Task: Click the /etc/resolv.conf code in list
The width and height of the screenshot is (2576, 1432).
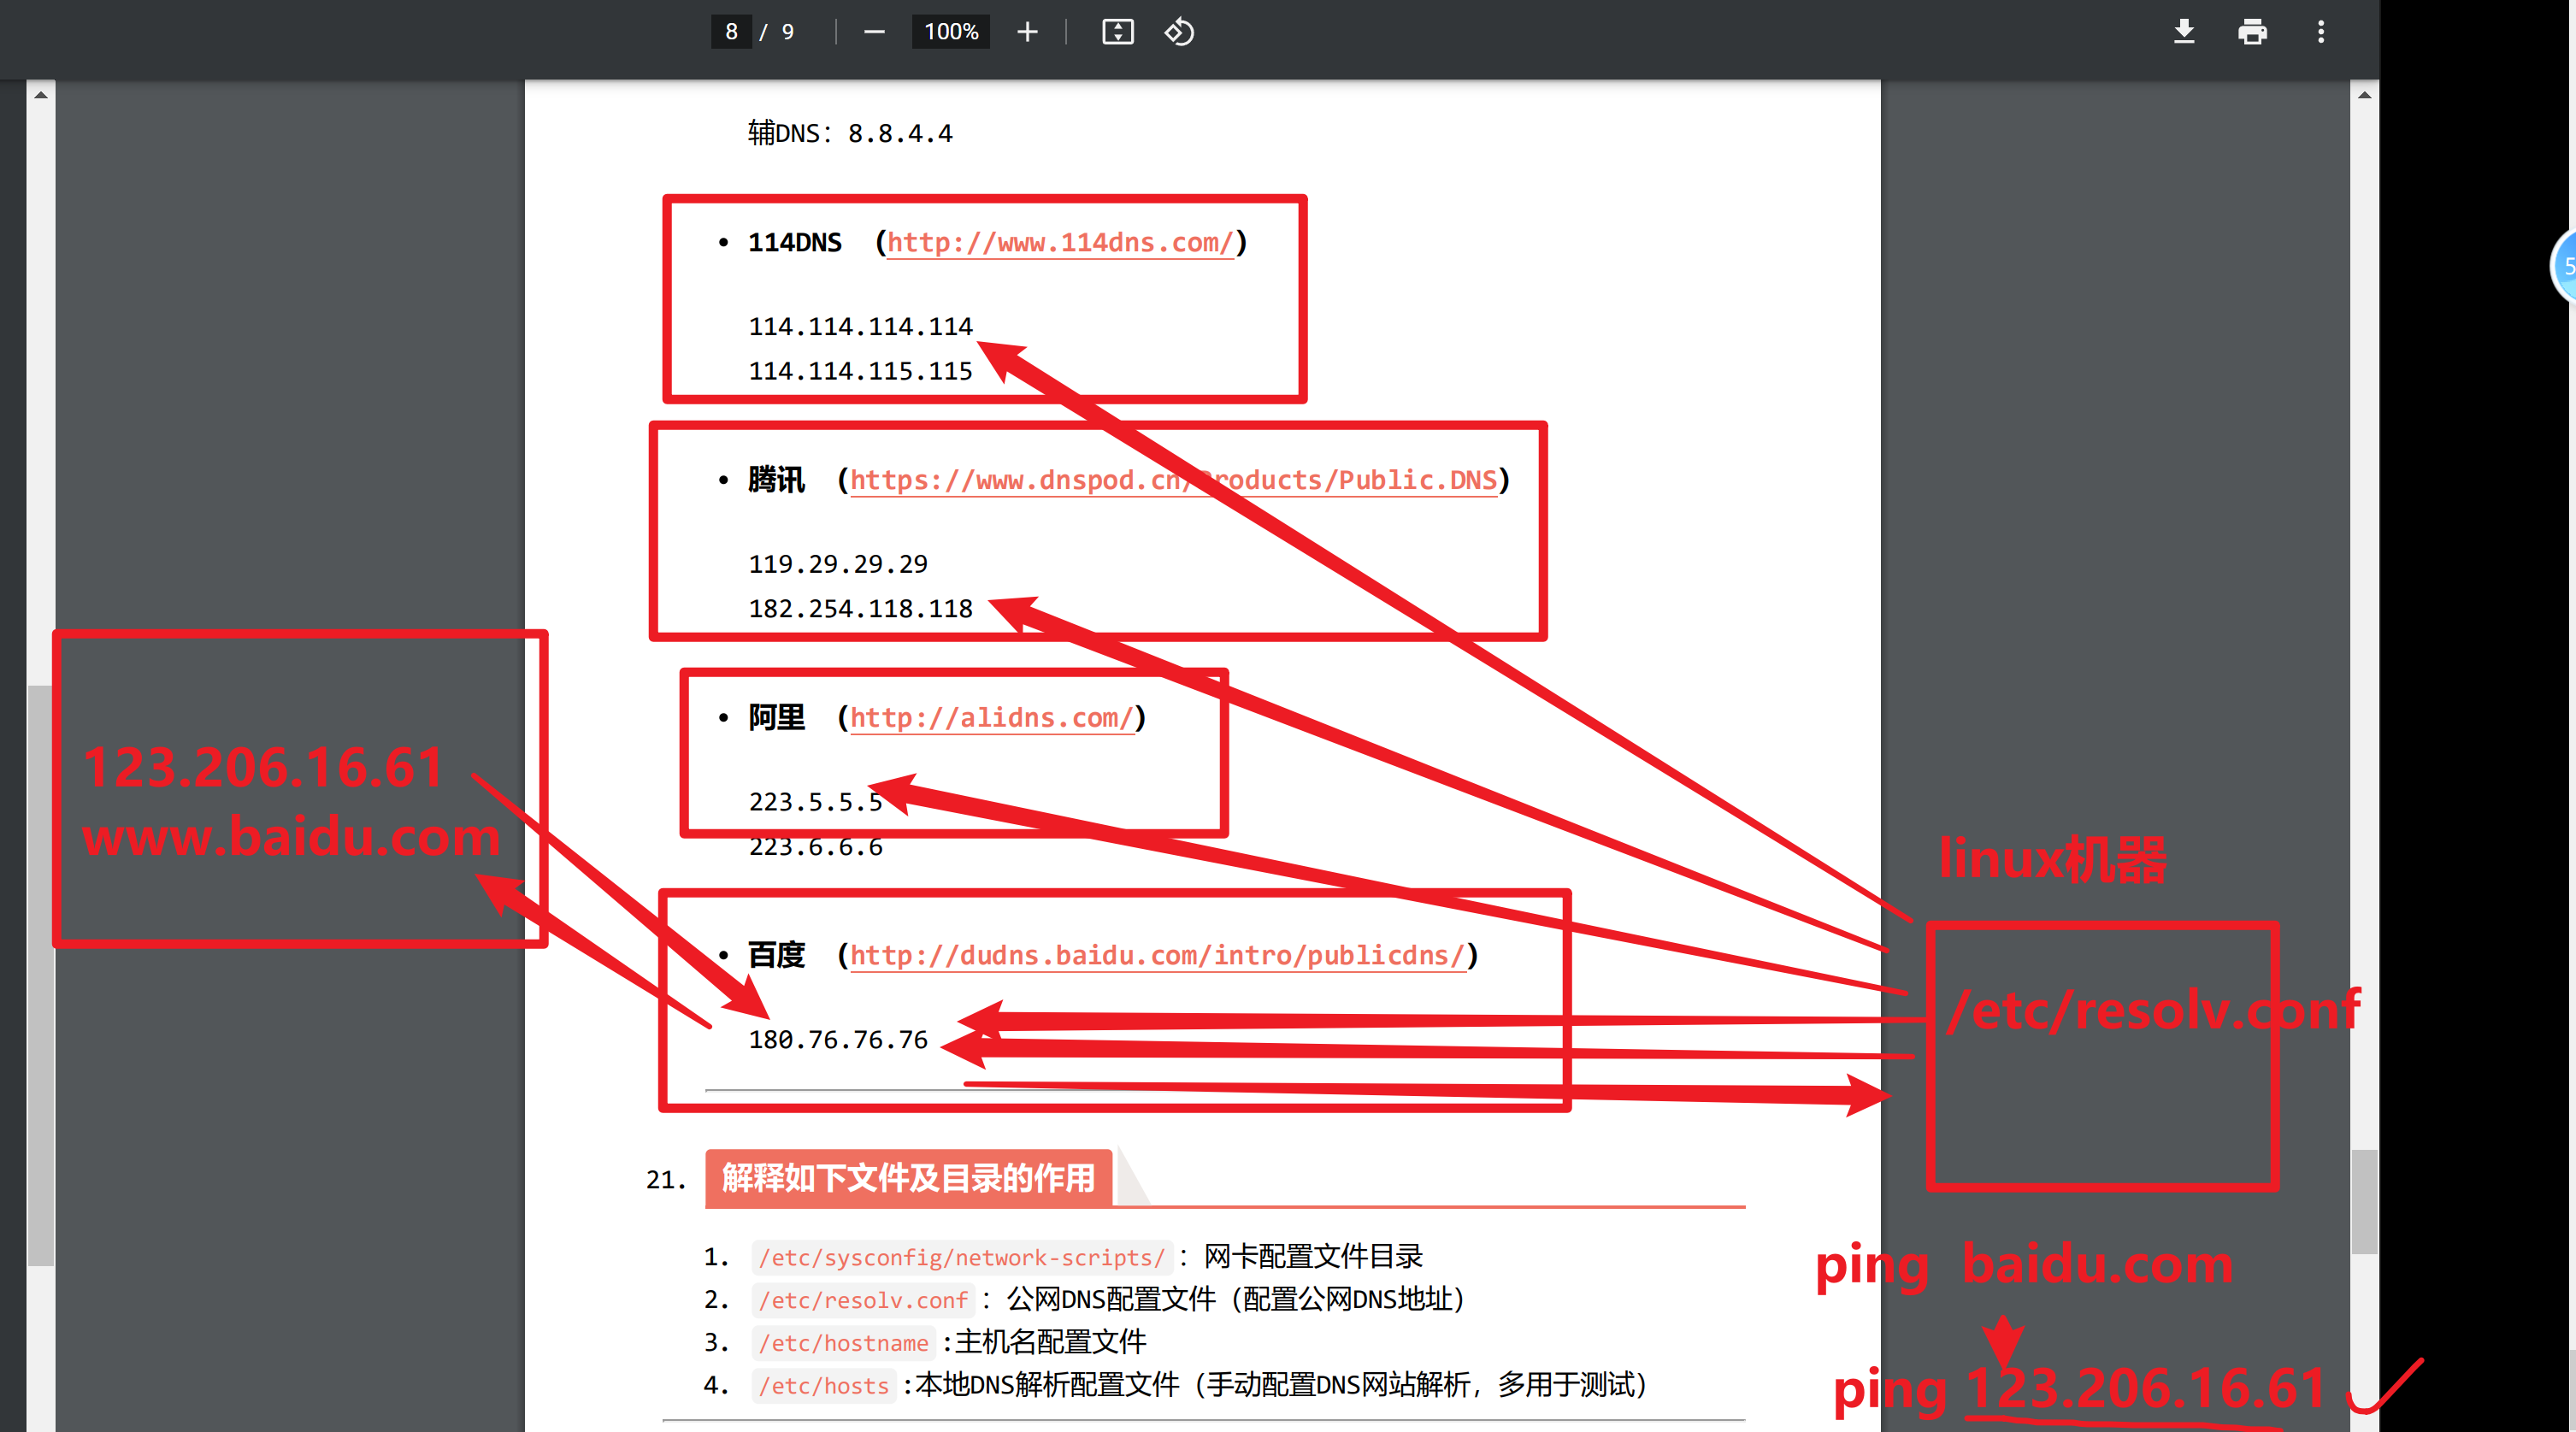Action: [x=863, y=1300]
